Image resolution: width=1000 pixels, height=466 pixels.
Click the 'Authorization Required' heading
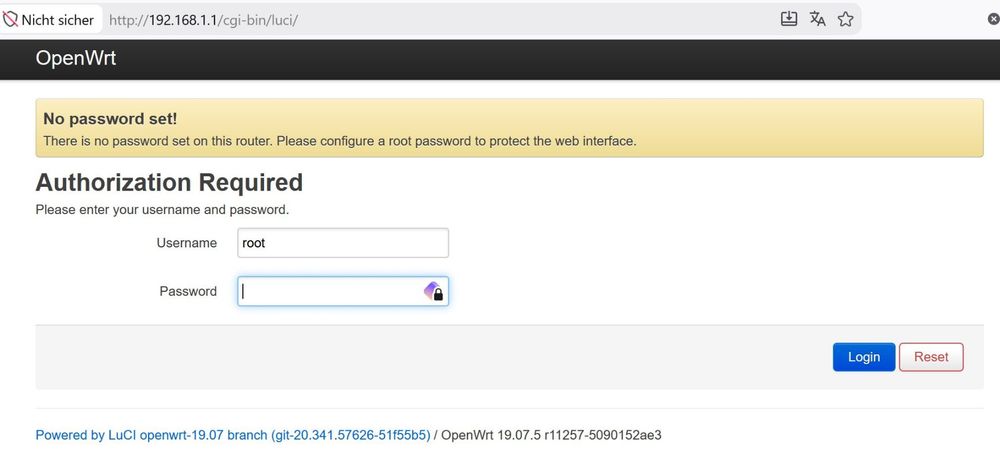[169, 182]
